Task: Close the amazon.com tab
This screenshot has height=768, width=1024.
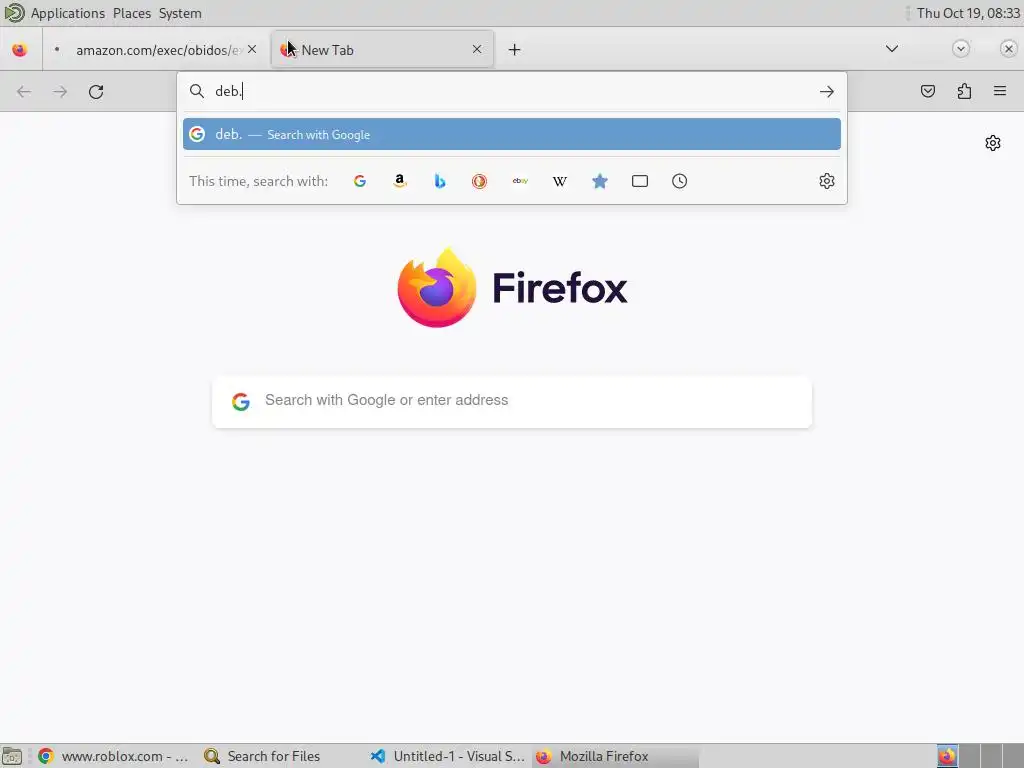Action: click(x=252, y=49)
